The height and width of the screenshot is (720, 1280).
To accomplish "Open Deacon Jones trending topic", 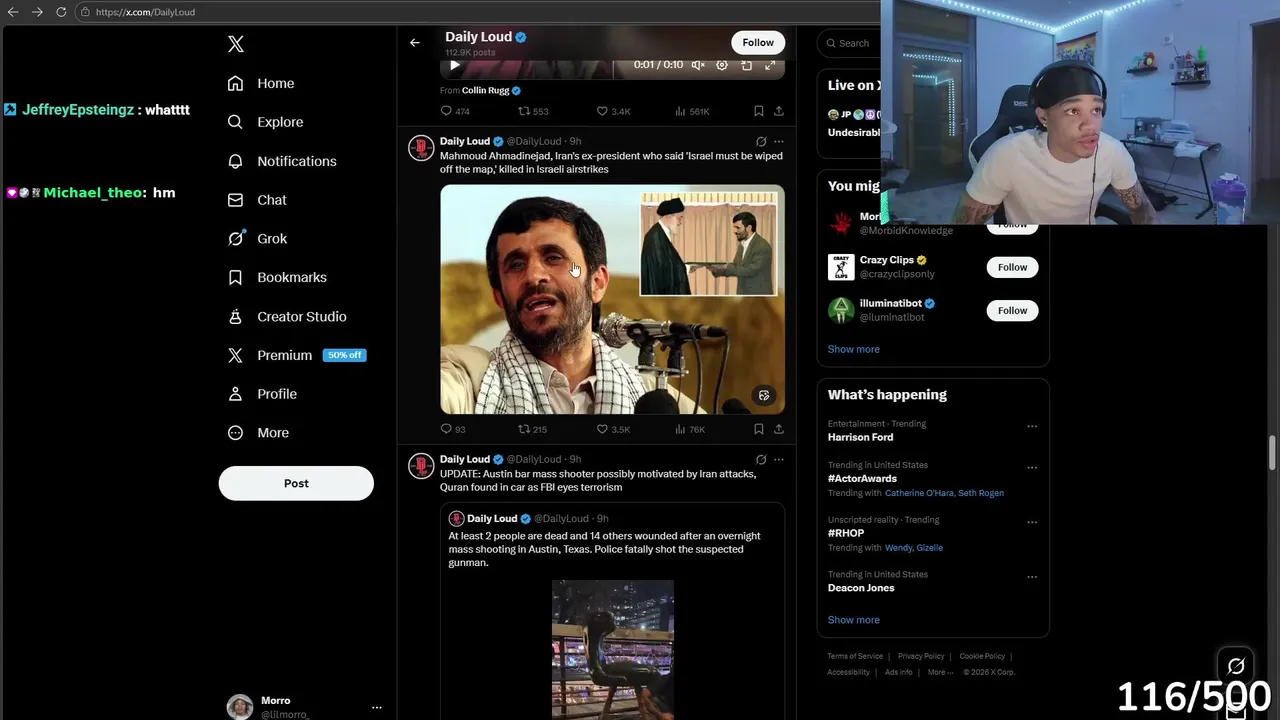I will (861, 588).
